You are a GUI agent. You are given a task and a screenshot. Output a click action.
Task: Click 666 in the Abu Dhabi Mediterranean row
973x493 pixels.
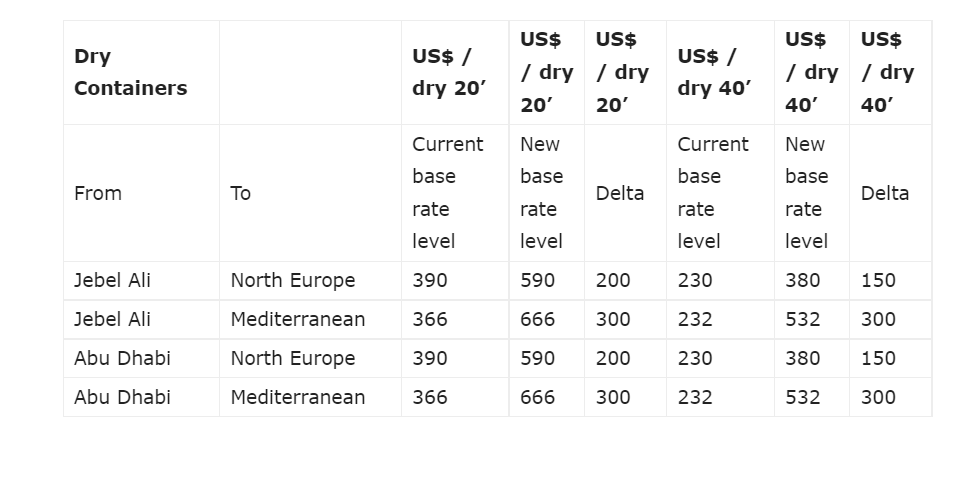538,397
